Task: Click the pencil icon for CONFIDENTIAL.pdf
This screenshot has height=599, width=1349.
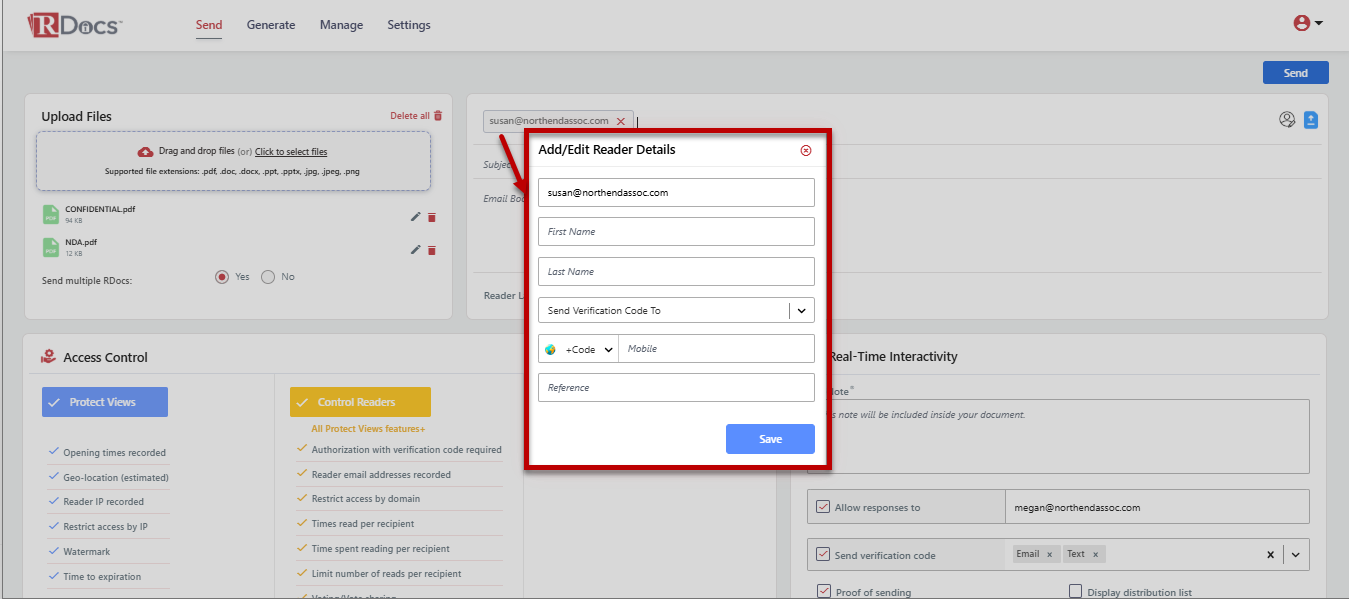Action: (416, 217)
